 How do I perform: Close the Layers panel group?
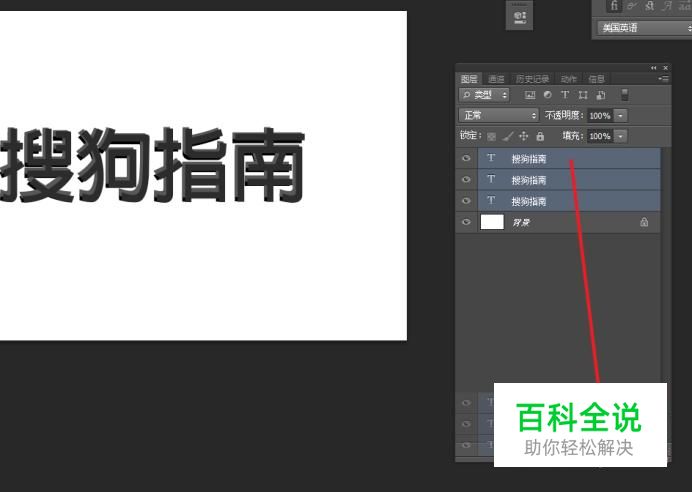click(666, 68)
